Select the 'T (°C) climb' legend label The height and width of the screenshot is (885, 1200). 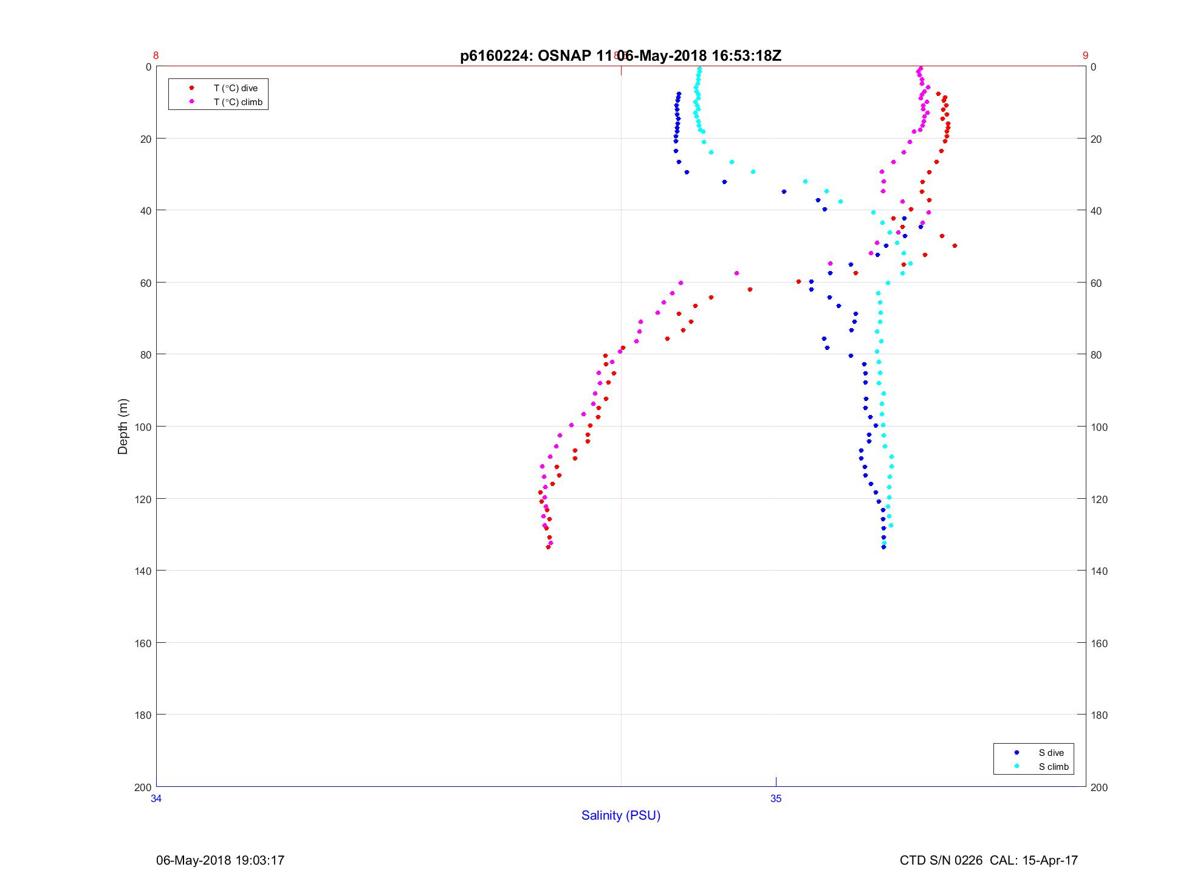pos(239,102)
